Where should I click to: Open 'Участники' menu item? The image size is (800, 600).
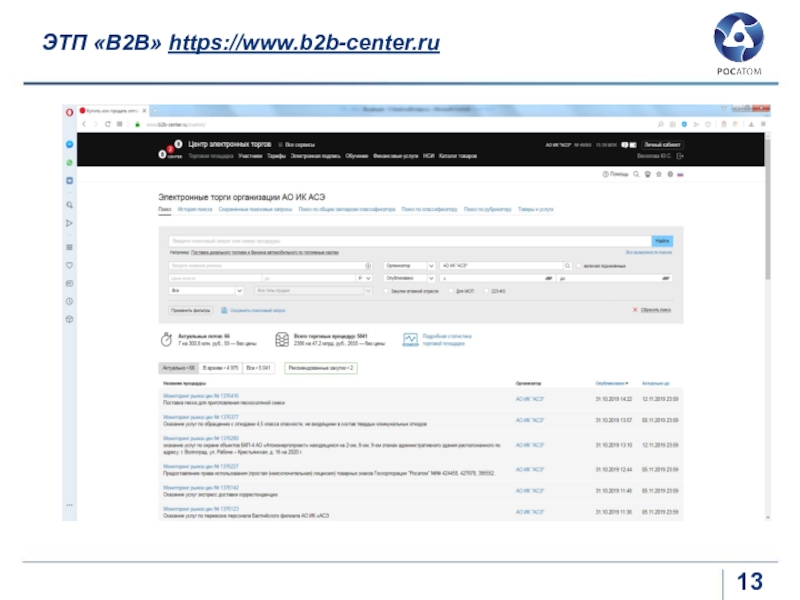coord(250,156)
